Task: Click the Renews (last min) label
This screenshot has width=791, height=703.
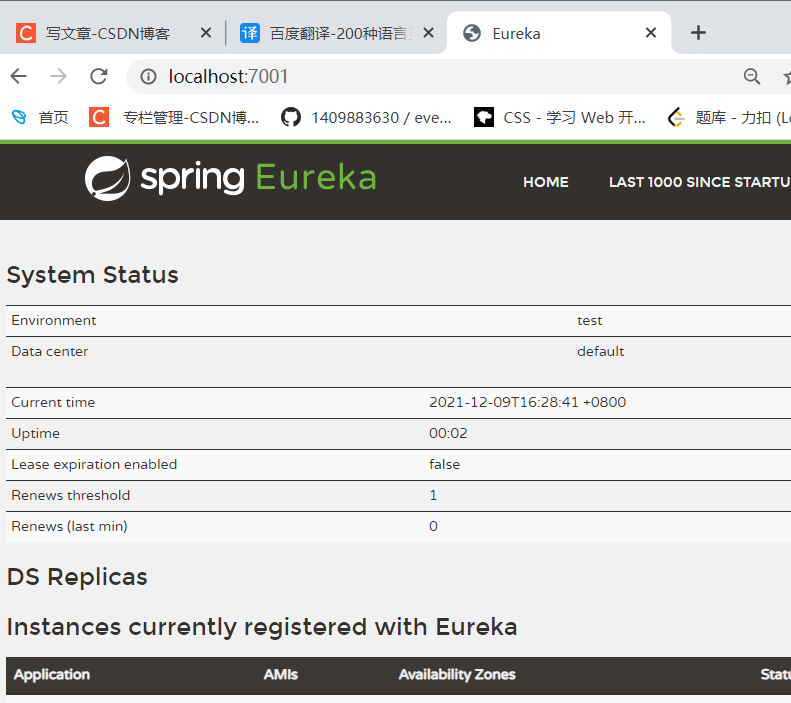Action: pos(70,526)
